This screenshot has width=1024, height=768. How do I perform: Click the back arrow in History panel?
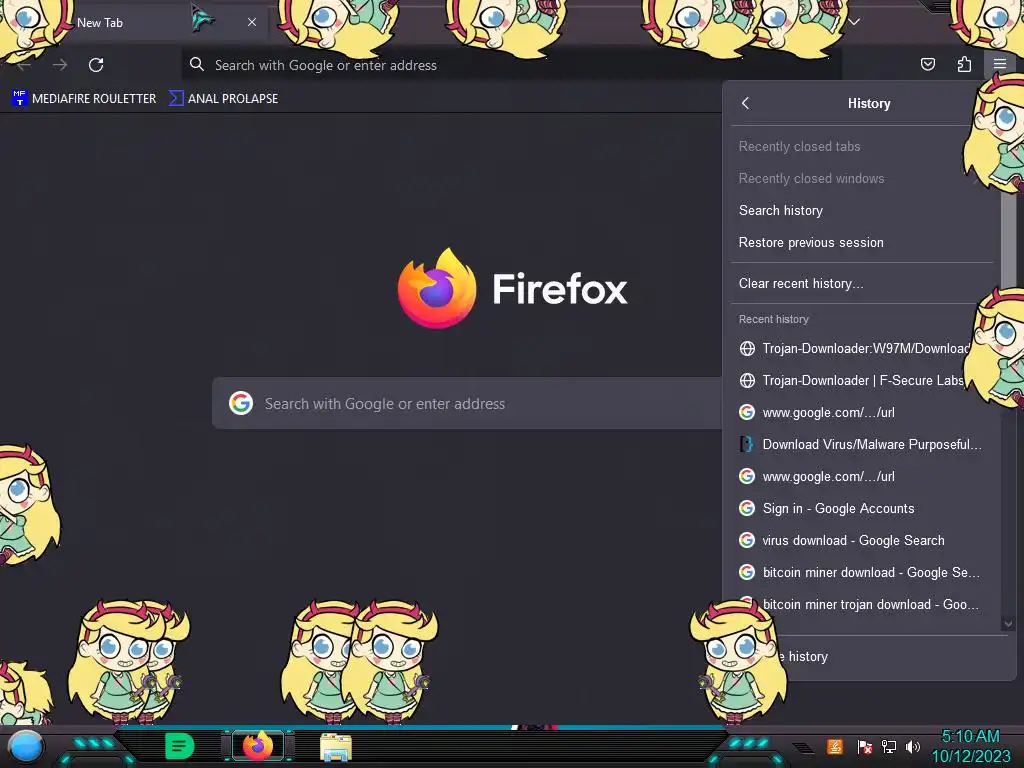coord(746,103)
